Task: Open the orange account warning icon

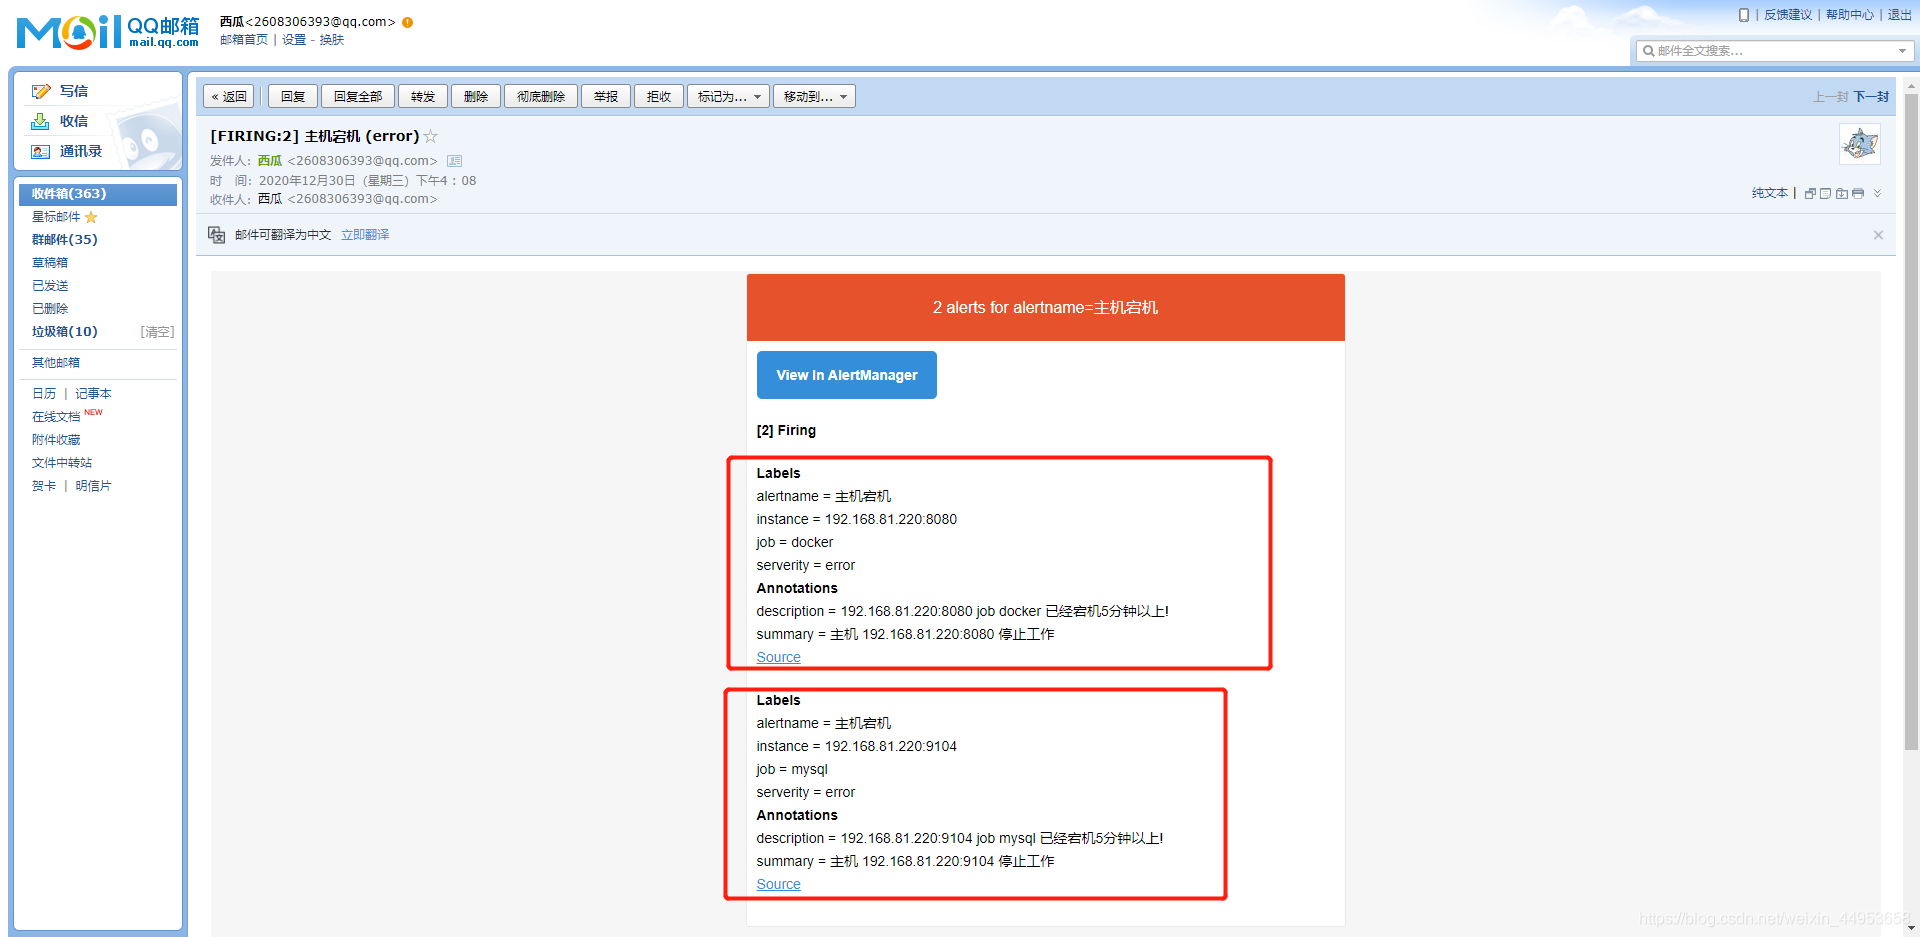Action: click(408, 22)
